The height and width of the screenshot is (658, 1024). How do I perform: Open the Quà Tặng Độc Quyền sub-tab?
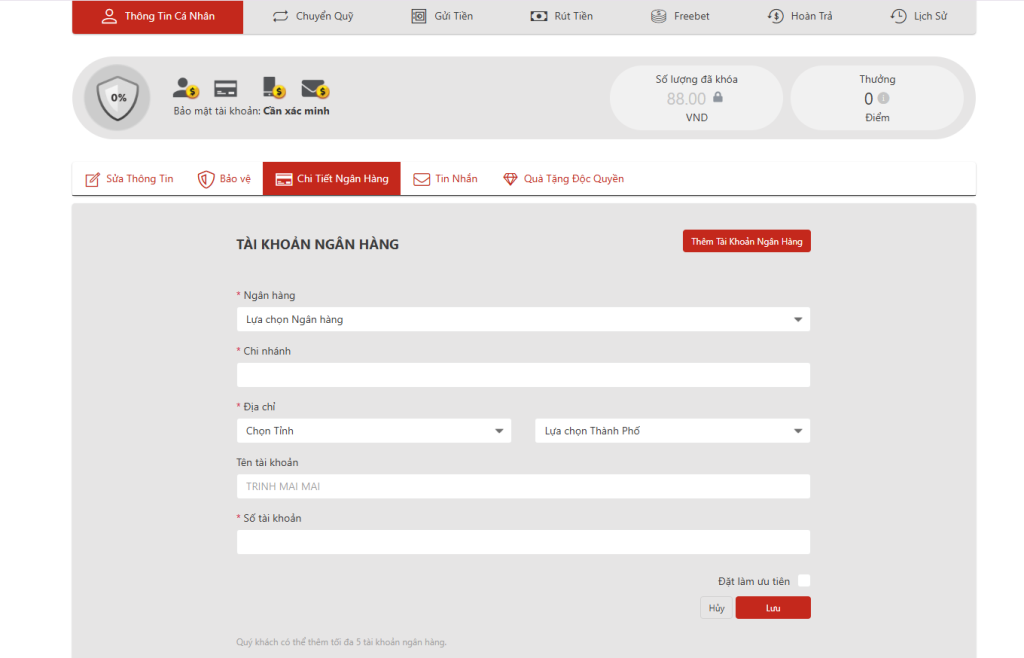click(563, 179)
